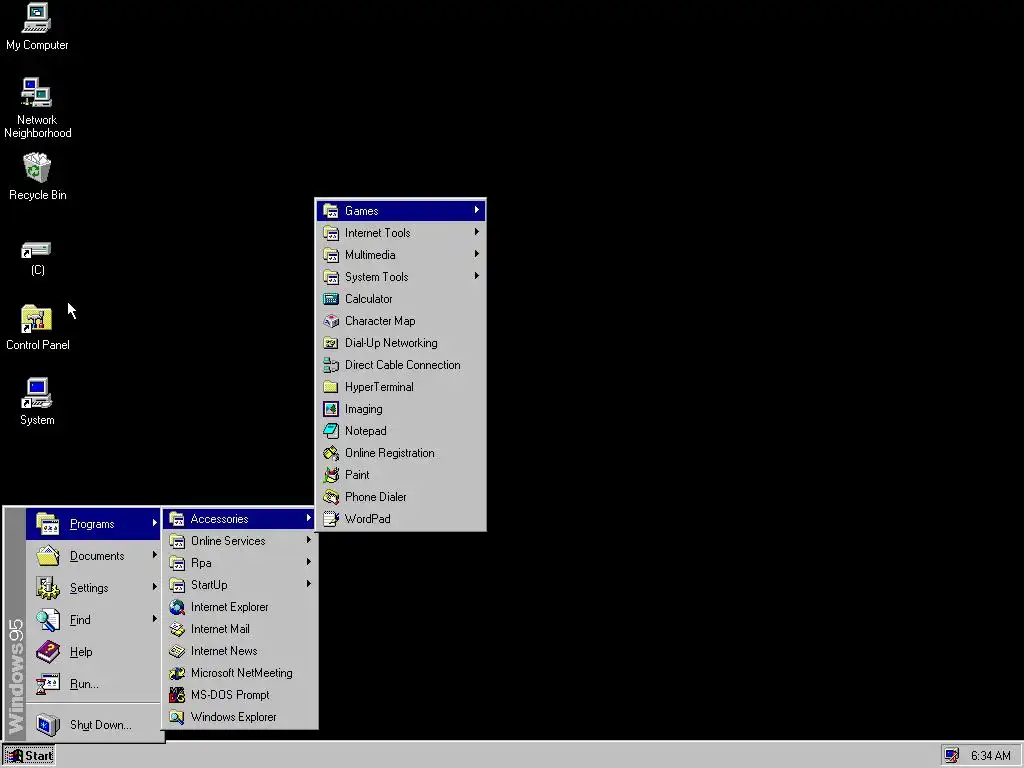Image resolution: width=1024 pixels, height=768 pixels.
Task: Choose Run... from the Start menu
Action: click(x=93, y=684)
